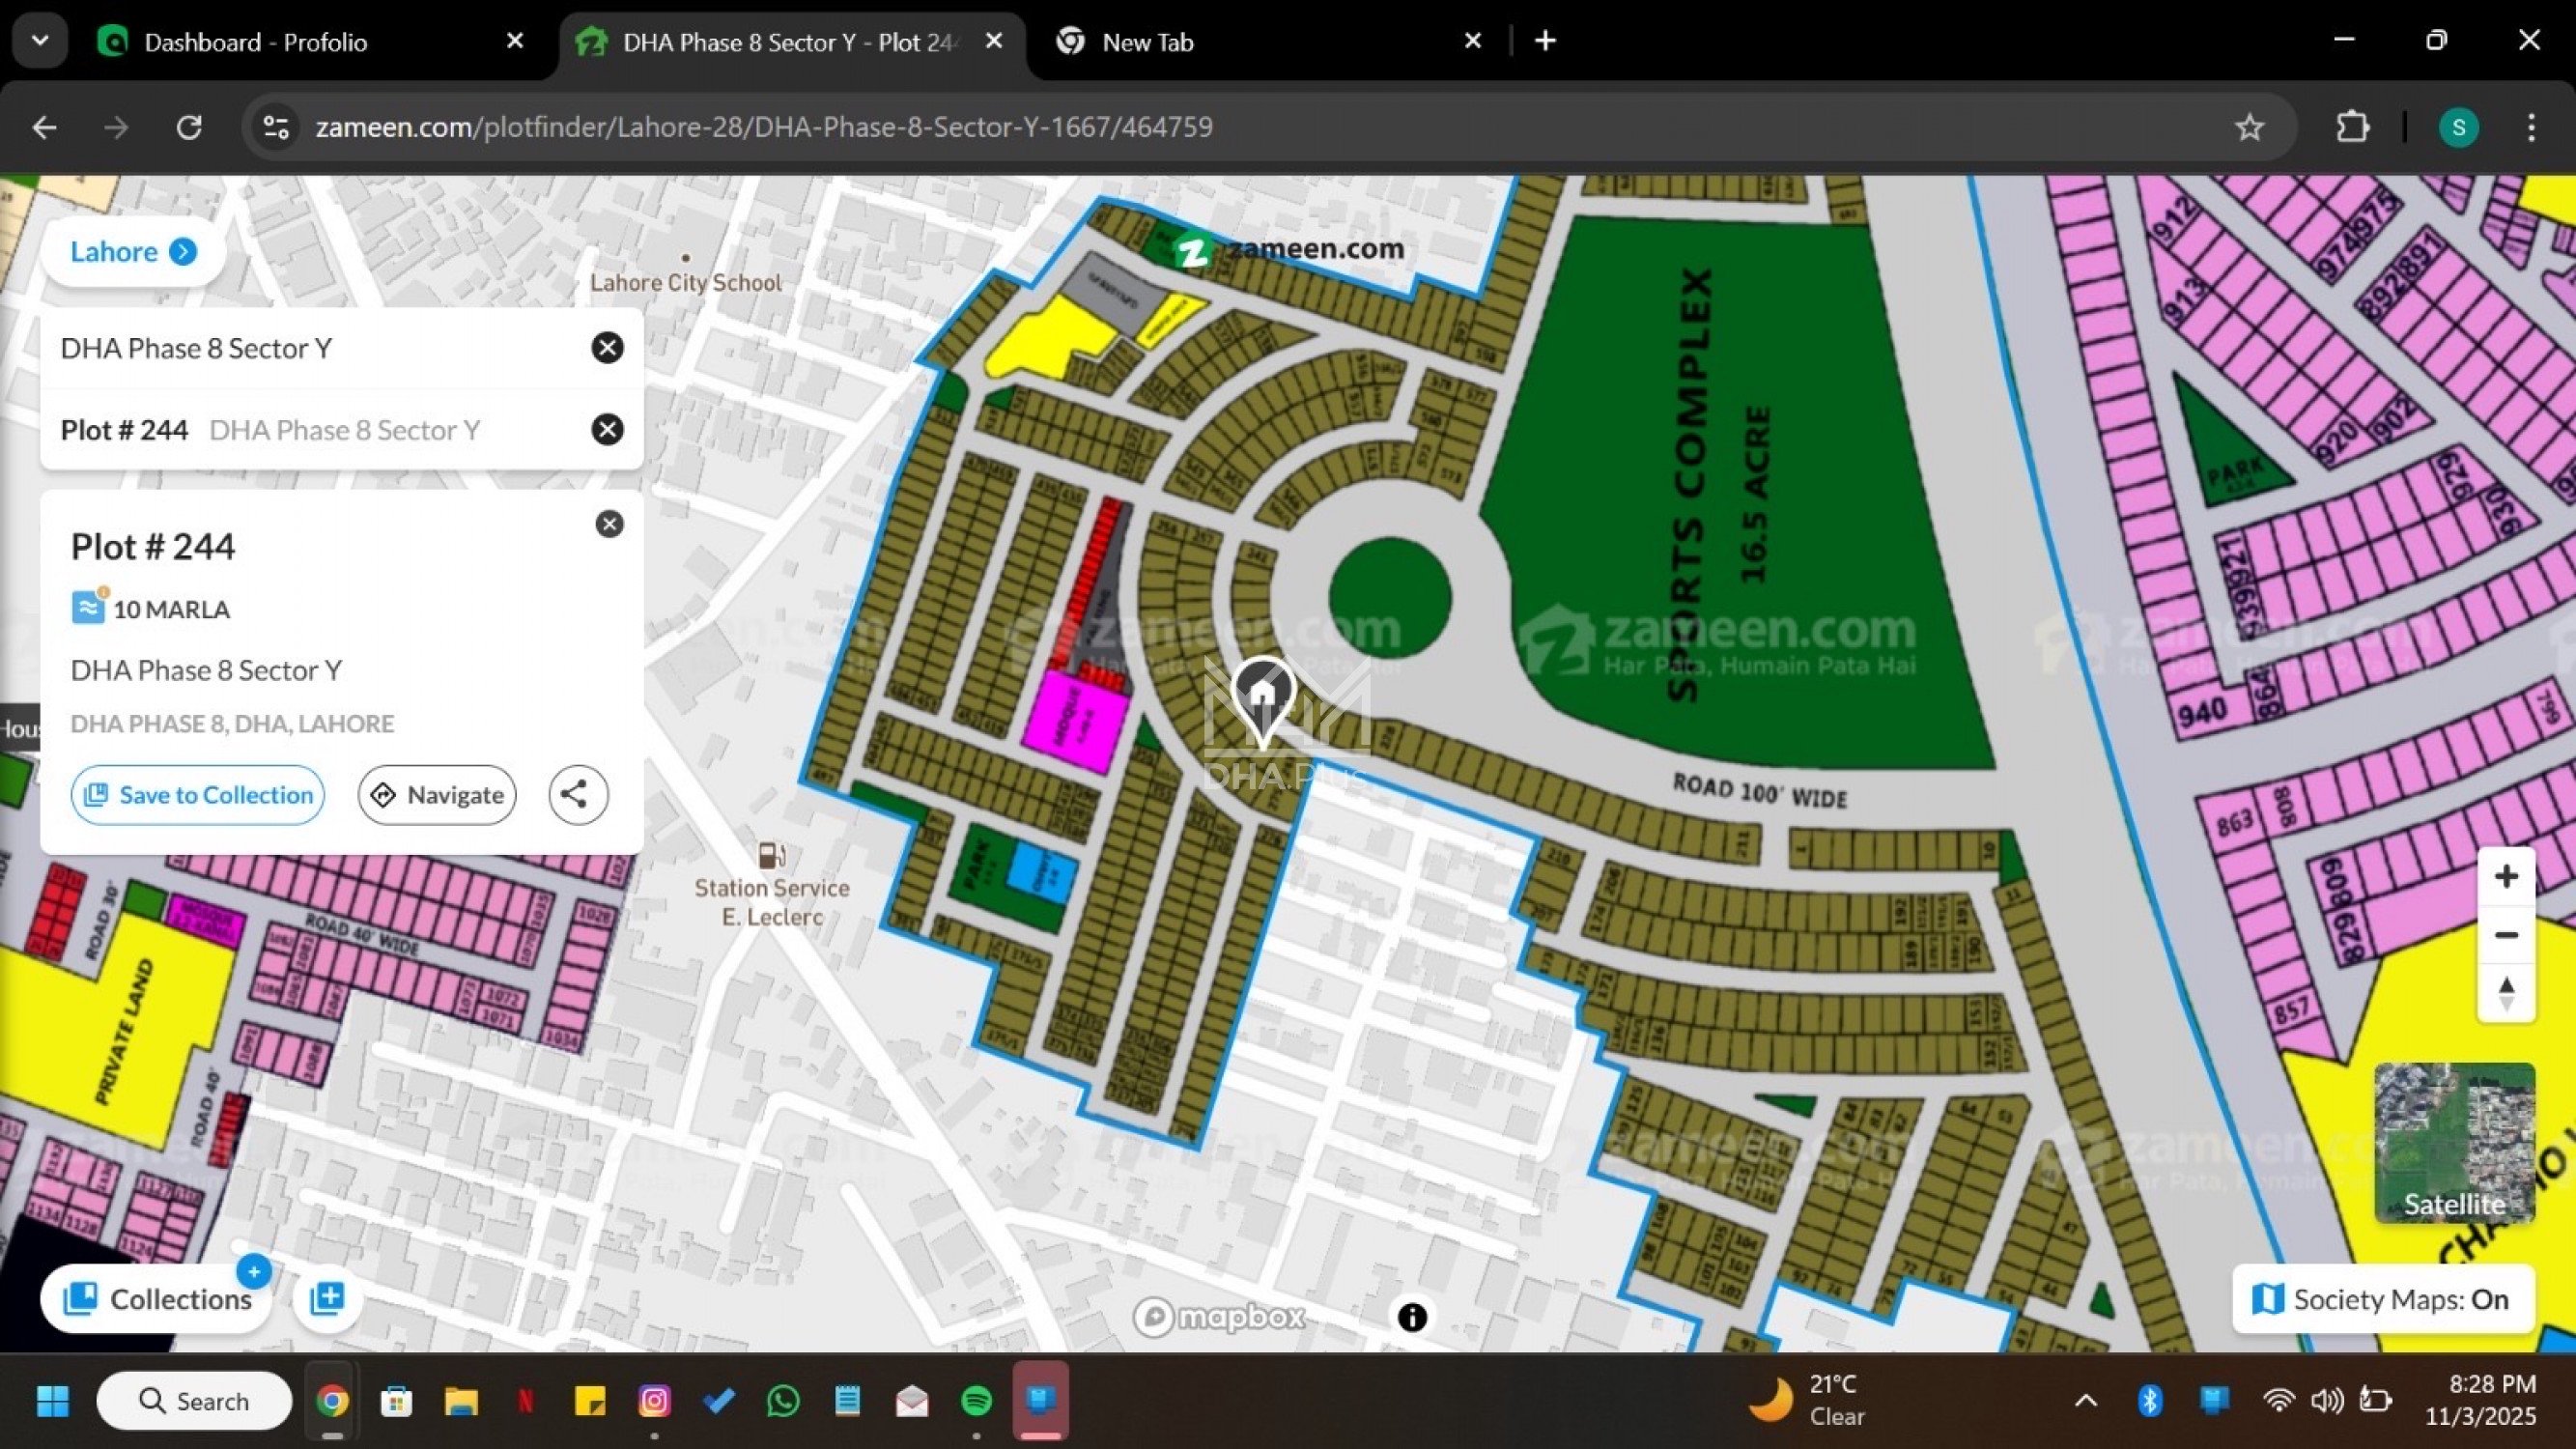Image resolution: width=2576 pixels, height=1449 pixels.
Task: Clear the DHA Phase 8 Sector Y search
Action: [x=607, y=348]
